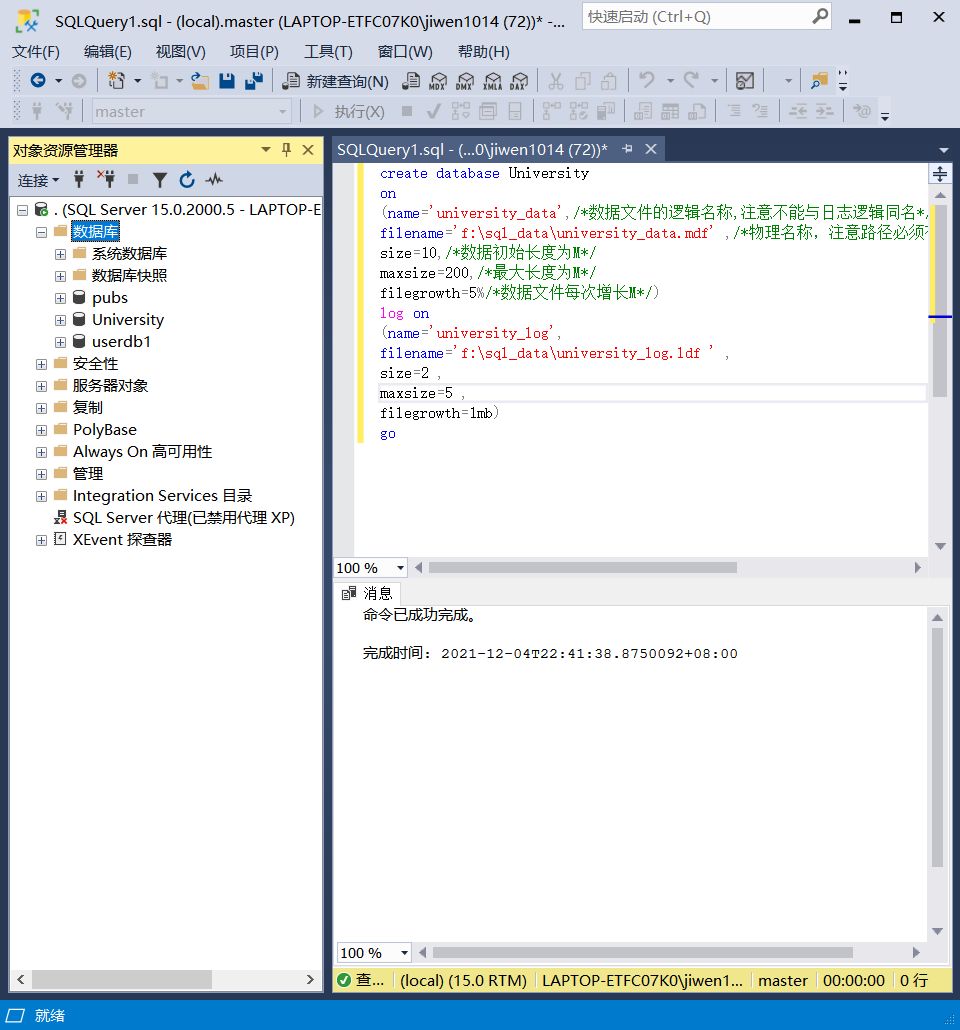Expand the userdb1 database node
This screenshot has height=1030, width=960.
[60, 342]
